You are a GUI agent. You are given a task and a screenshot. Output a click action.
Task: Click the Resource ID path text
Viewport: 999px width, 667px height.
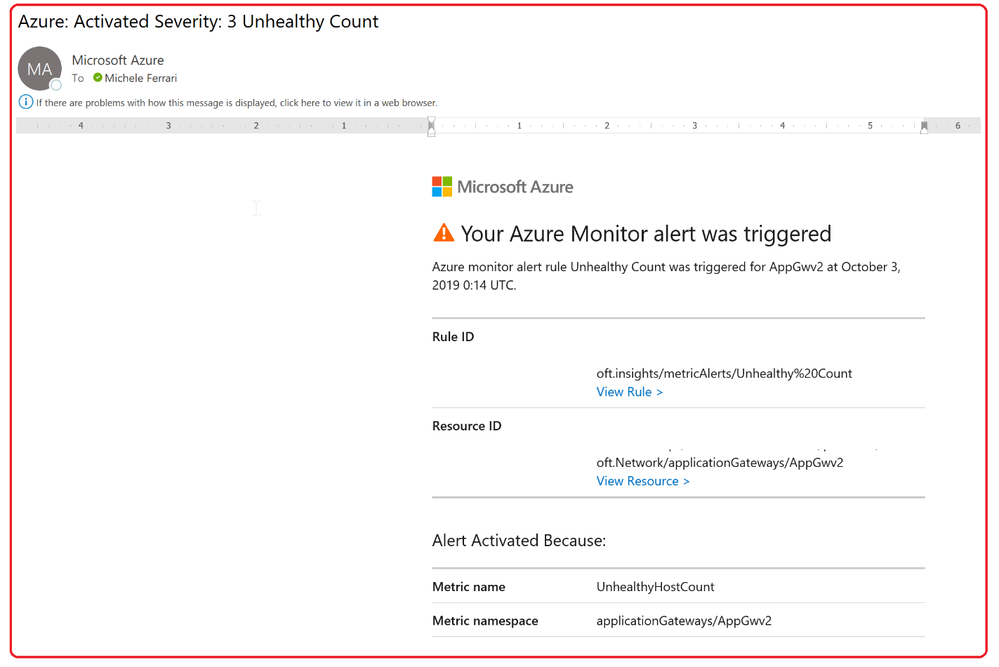tap(719, 463)
